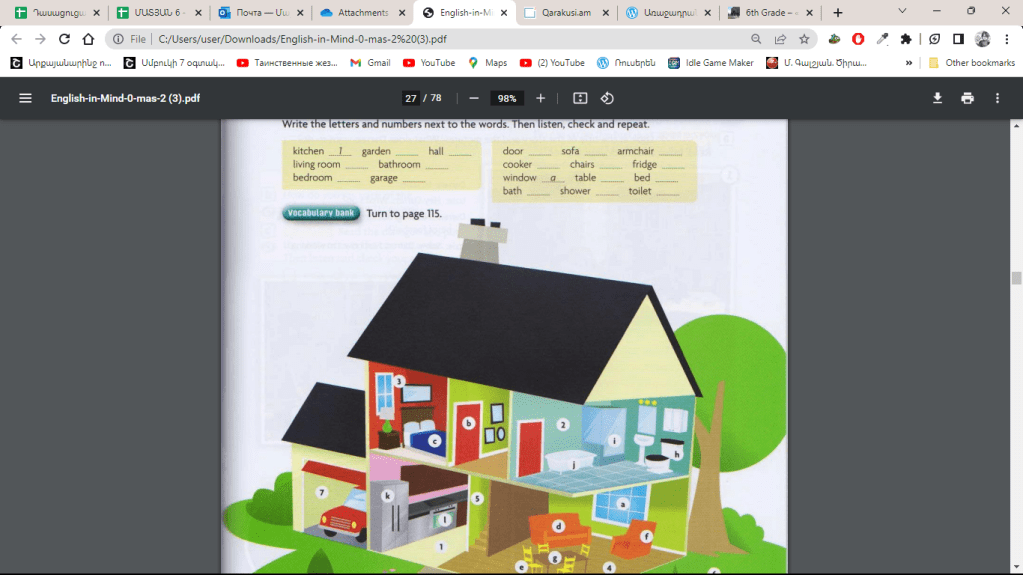Open the PDF sidebar menu
The image size is (1023, 575).
coord(25,98)
